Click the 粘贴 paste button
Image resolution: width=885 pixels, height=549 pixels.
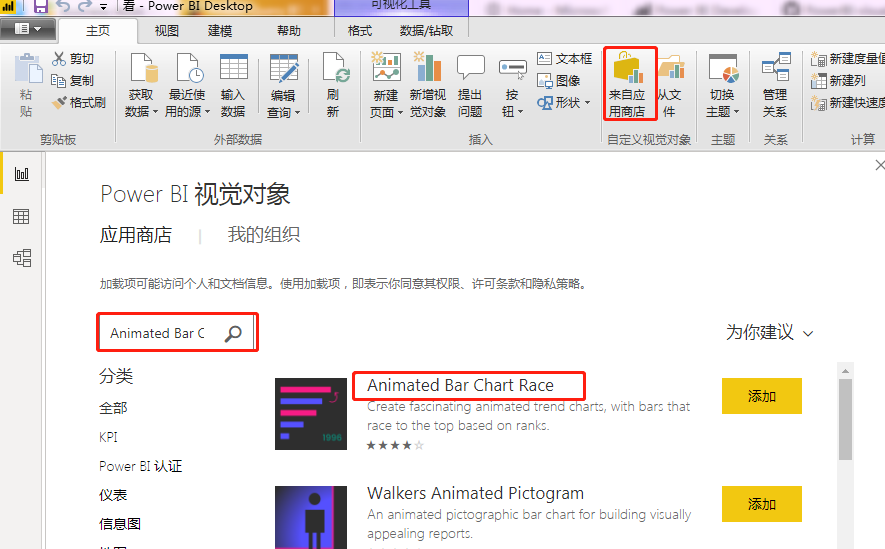coord(27,85)
